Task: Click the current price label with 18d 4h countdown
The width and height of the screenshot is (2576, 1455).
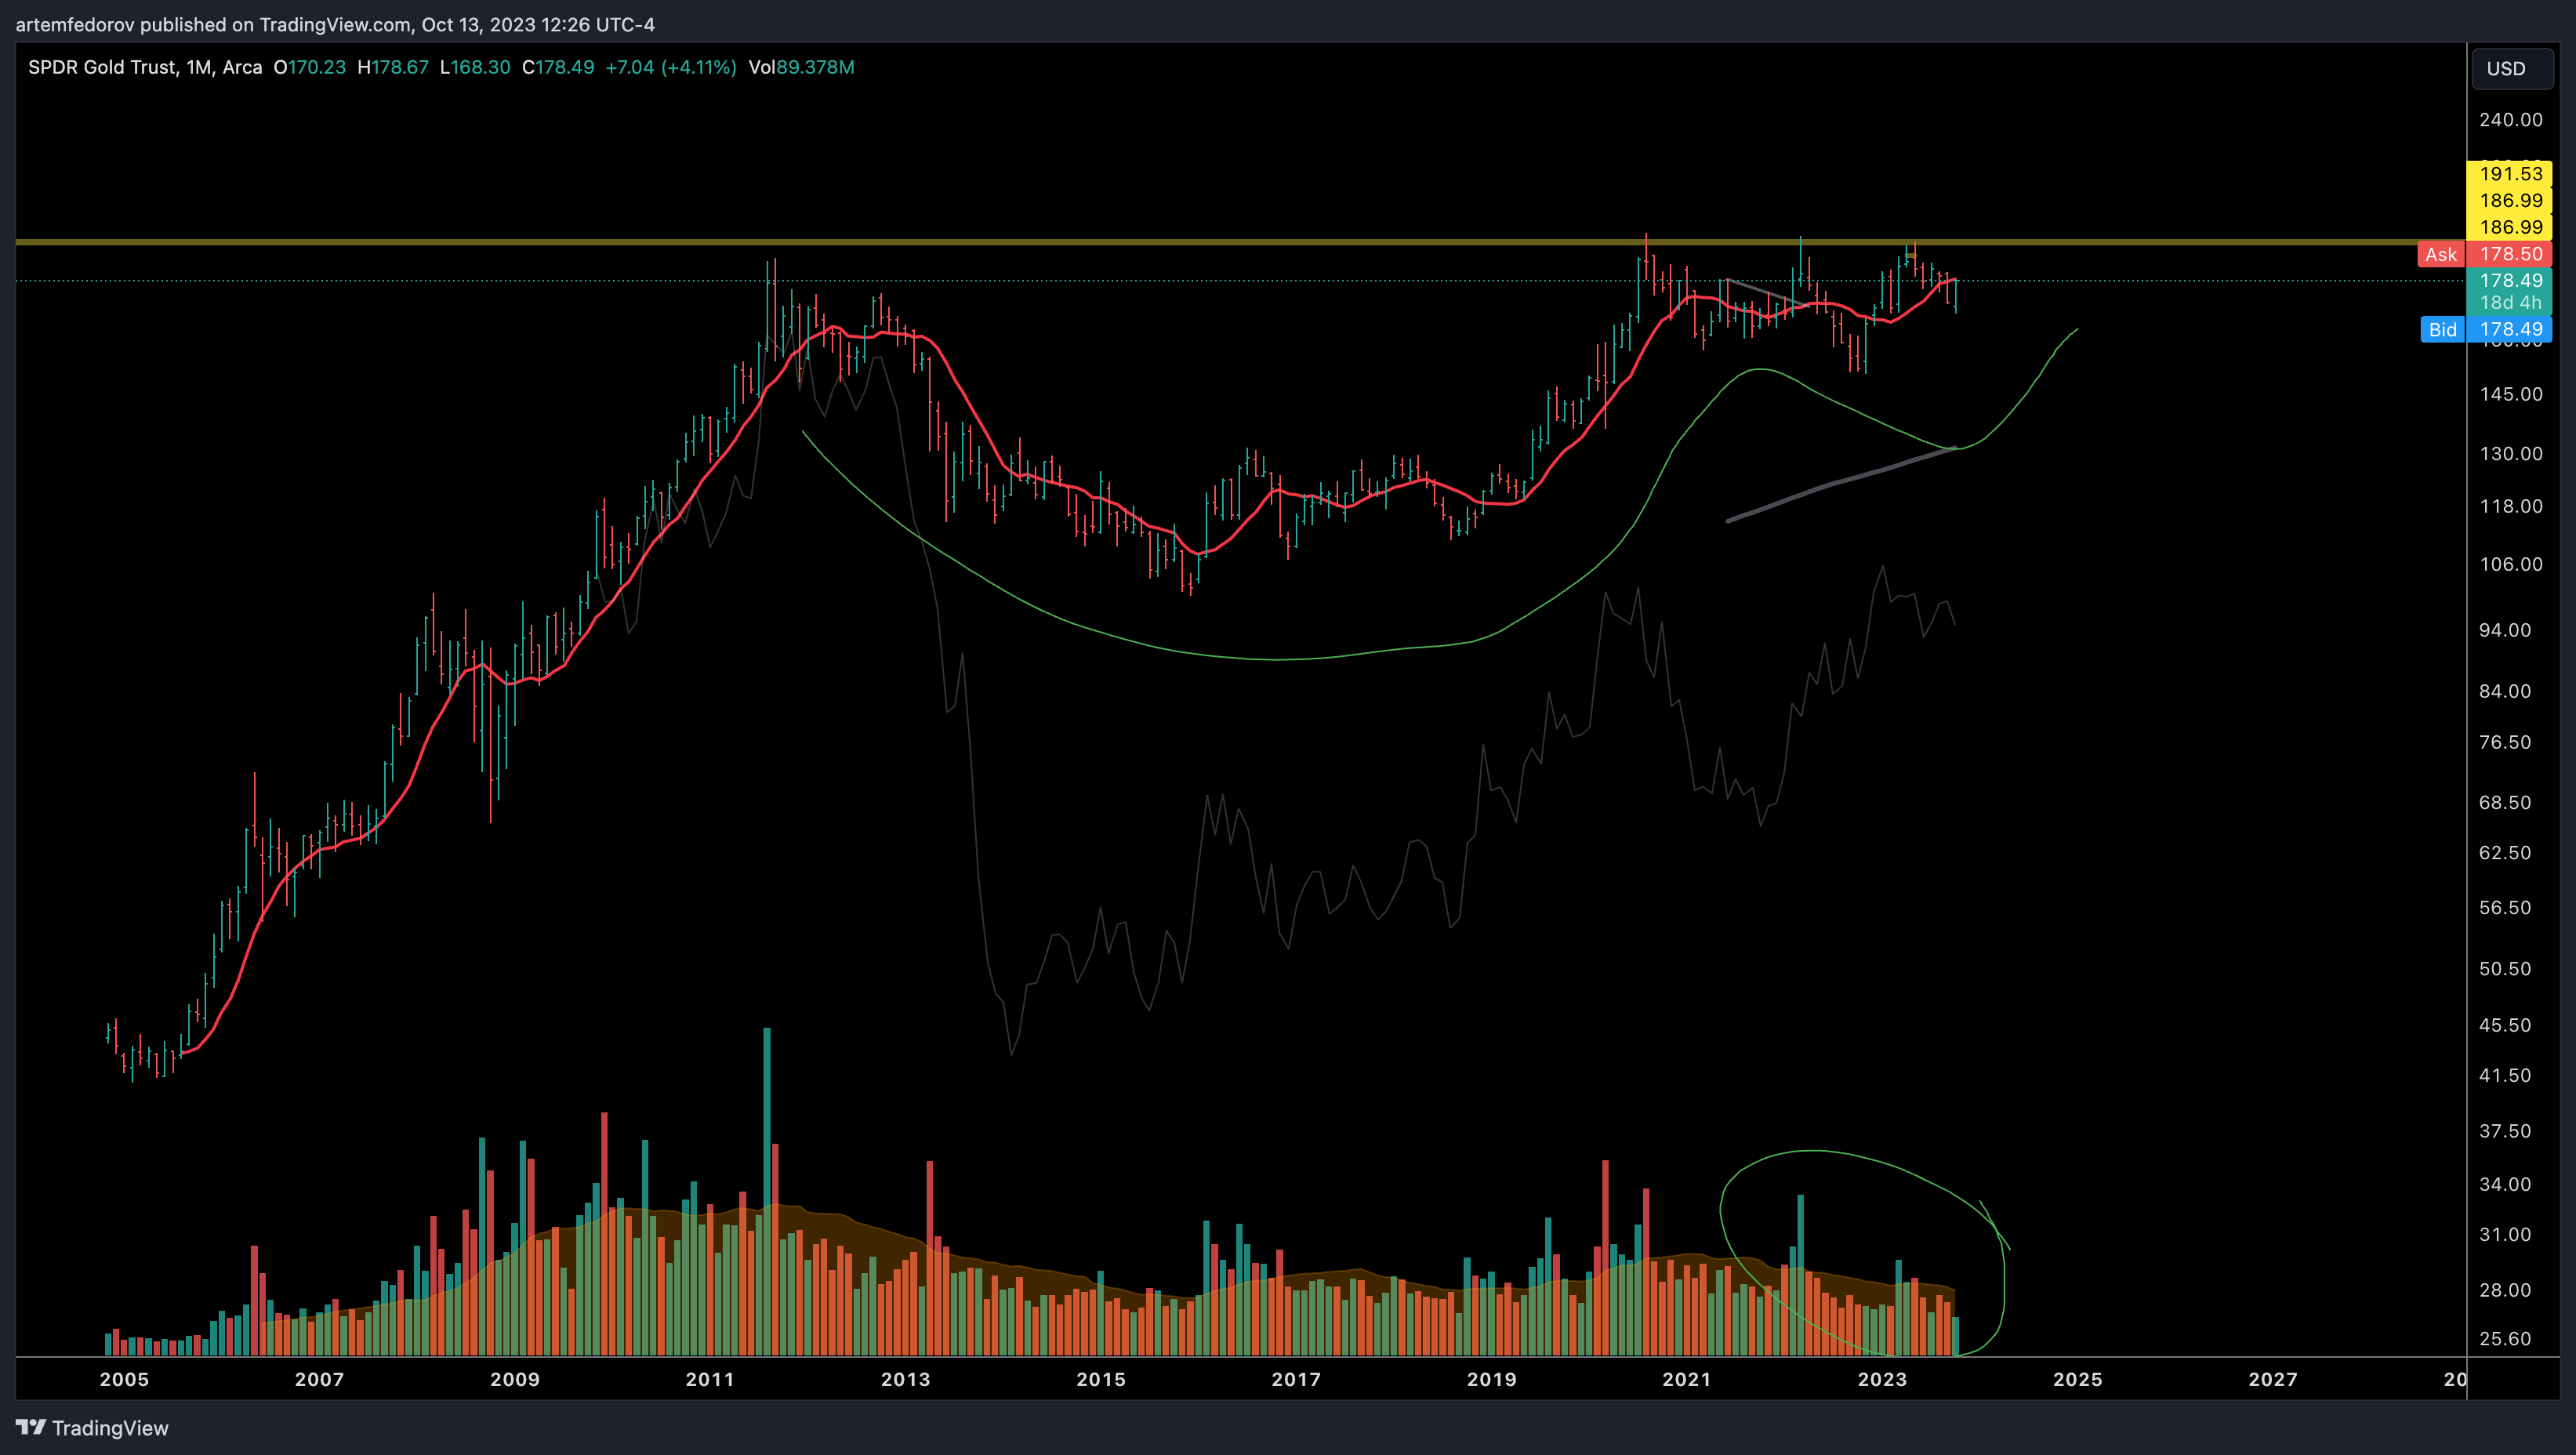Action: click(2510, 291)
